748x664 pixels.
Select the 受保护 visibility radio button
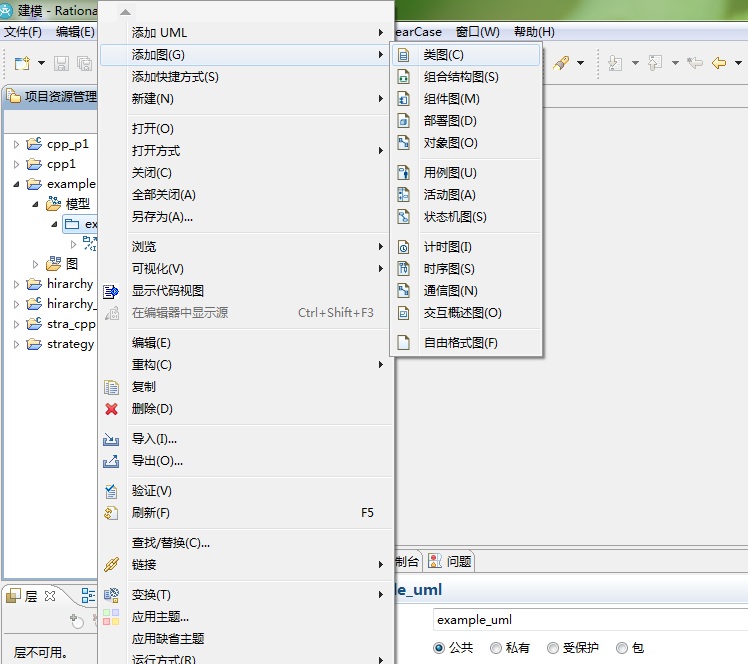(553, 648)
